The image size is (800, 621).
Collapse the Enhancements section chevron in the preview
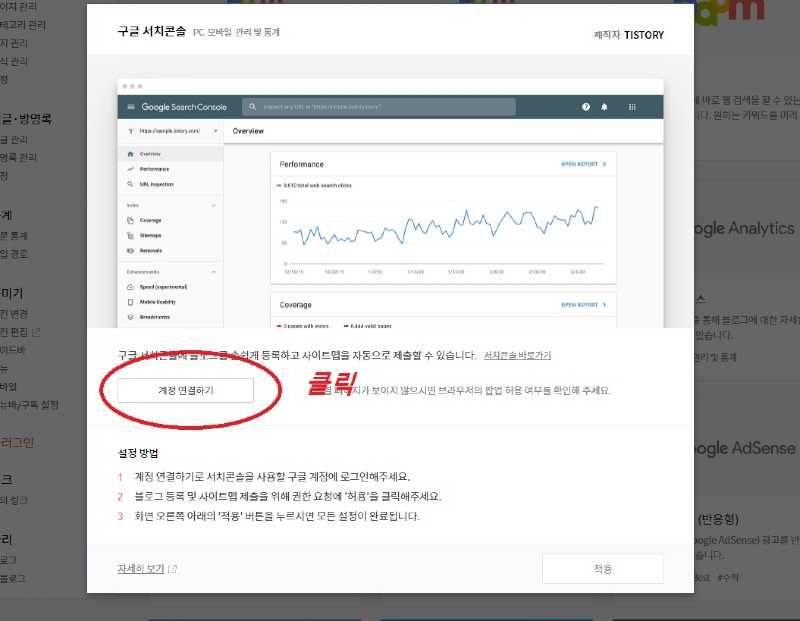point(213,272)
